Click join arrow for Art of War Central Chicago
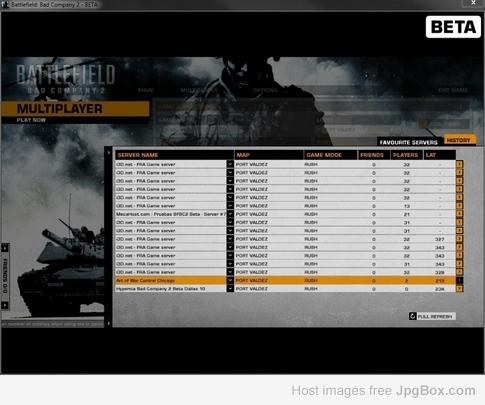Viewport: 485px width, 405px height. [x=459, y=280]
